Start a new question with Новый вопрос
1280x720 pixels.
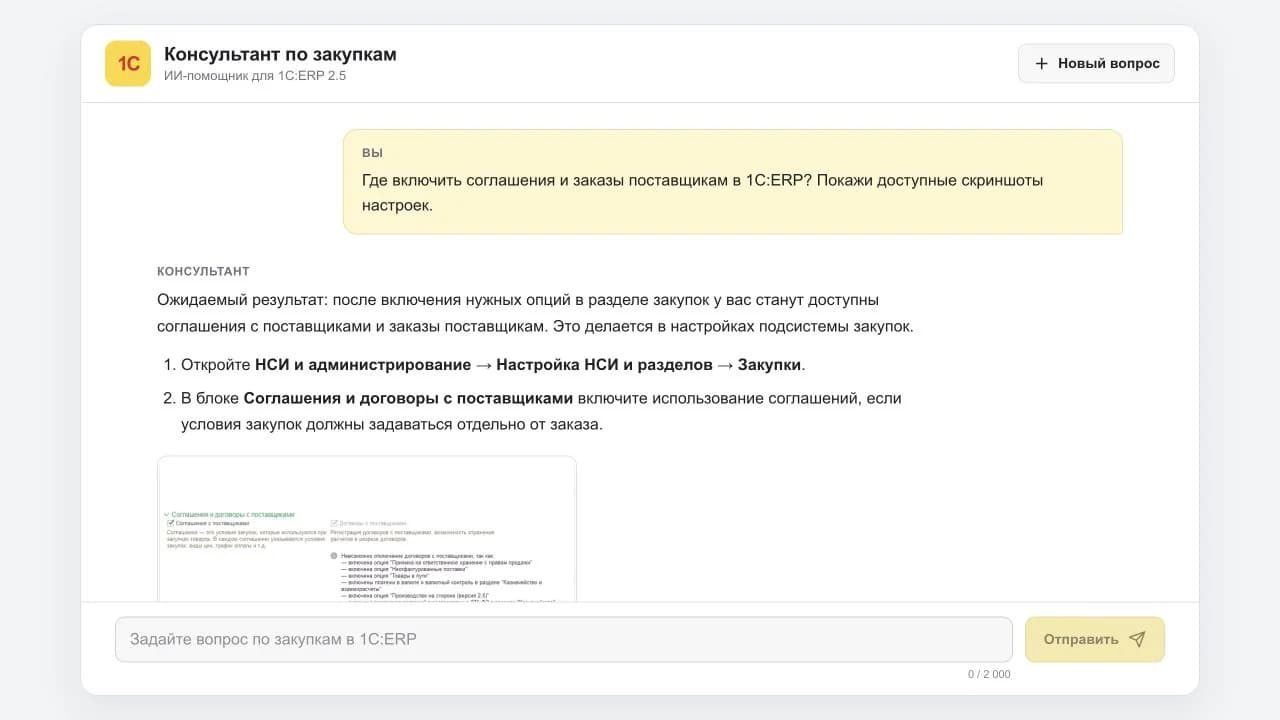click(x=1096, y=63)
